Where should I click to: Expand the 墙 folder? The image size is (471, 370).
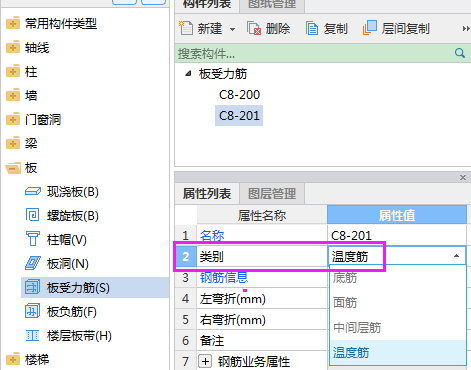pos(13,96)
